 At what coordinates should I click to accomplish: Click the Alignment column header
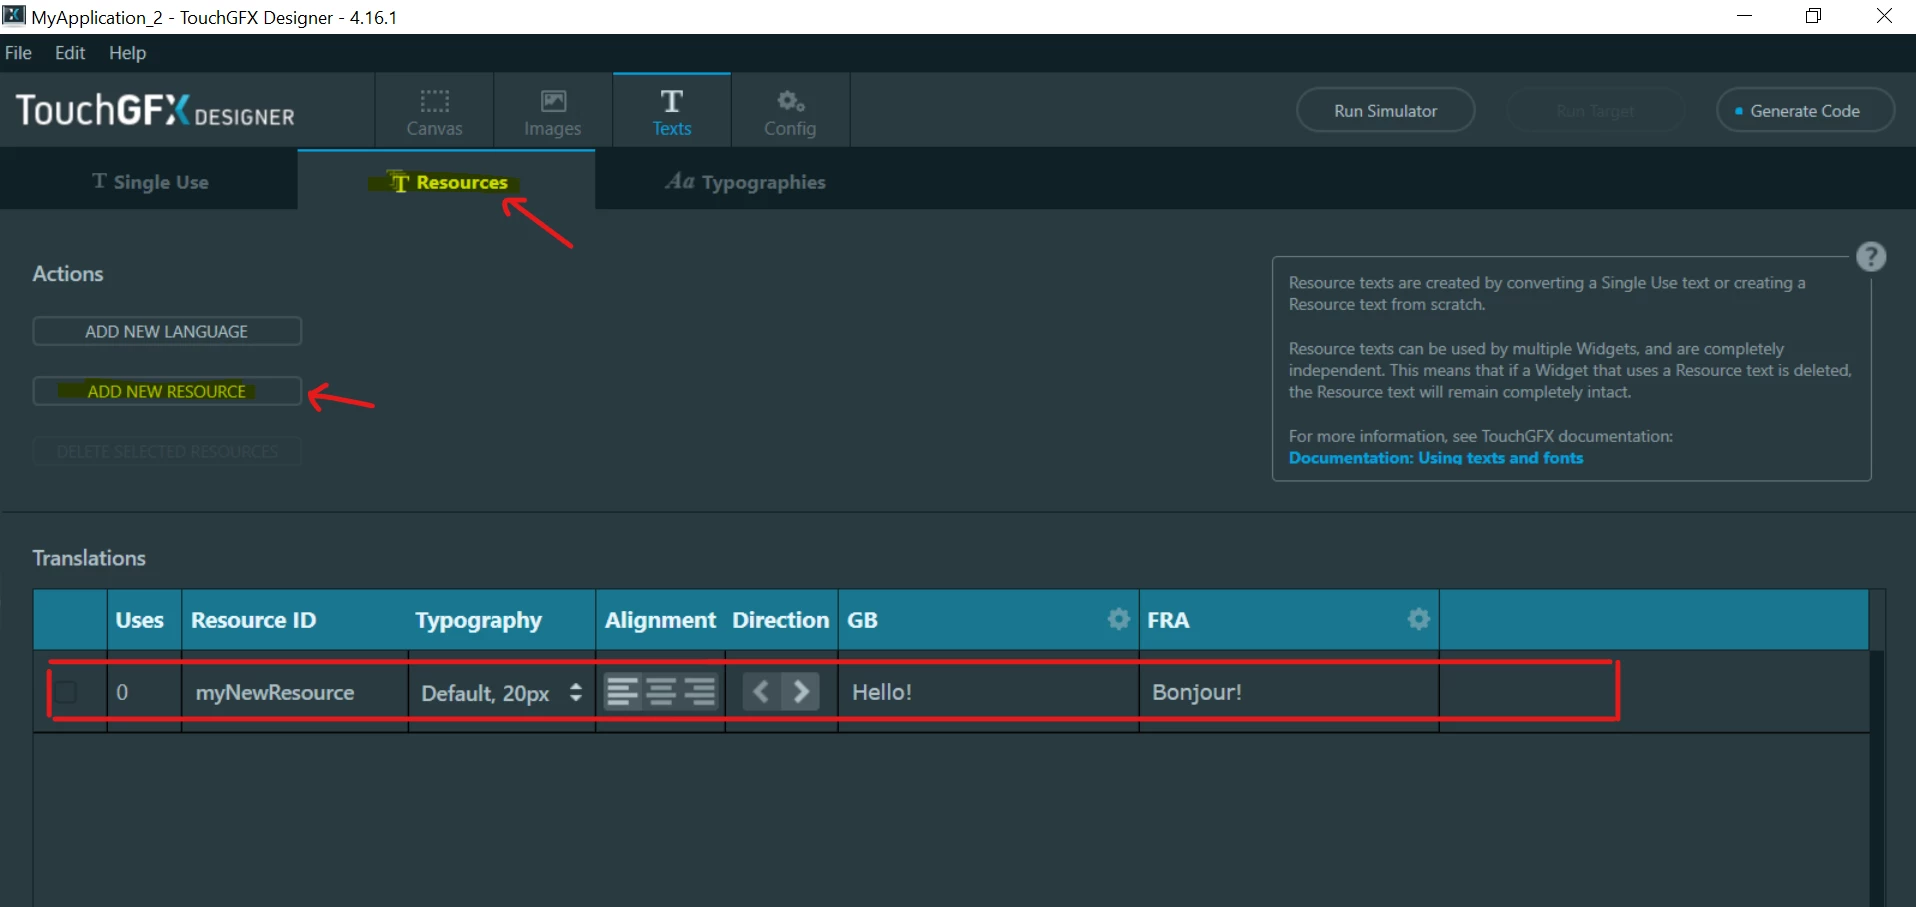[x=661, y=620]
